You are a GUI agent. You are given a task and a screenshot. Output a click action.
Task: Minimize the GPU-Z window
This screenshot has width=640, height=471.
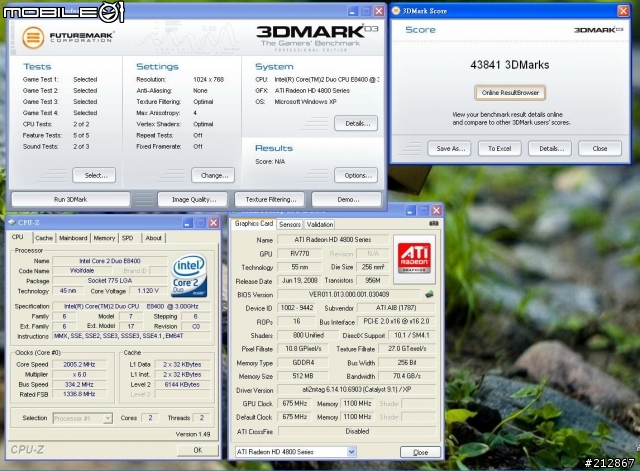tap(411, 211)
